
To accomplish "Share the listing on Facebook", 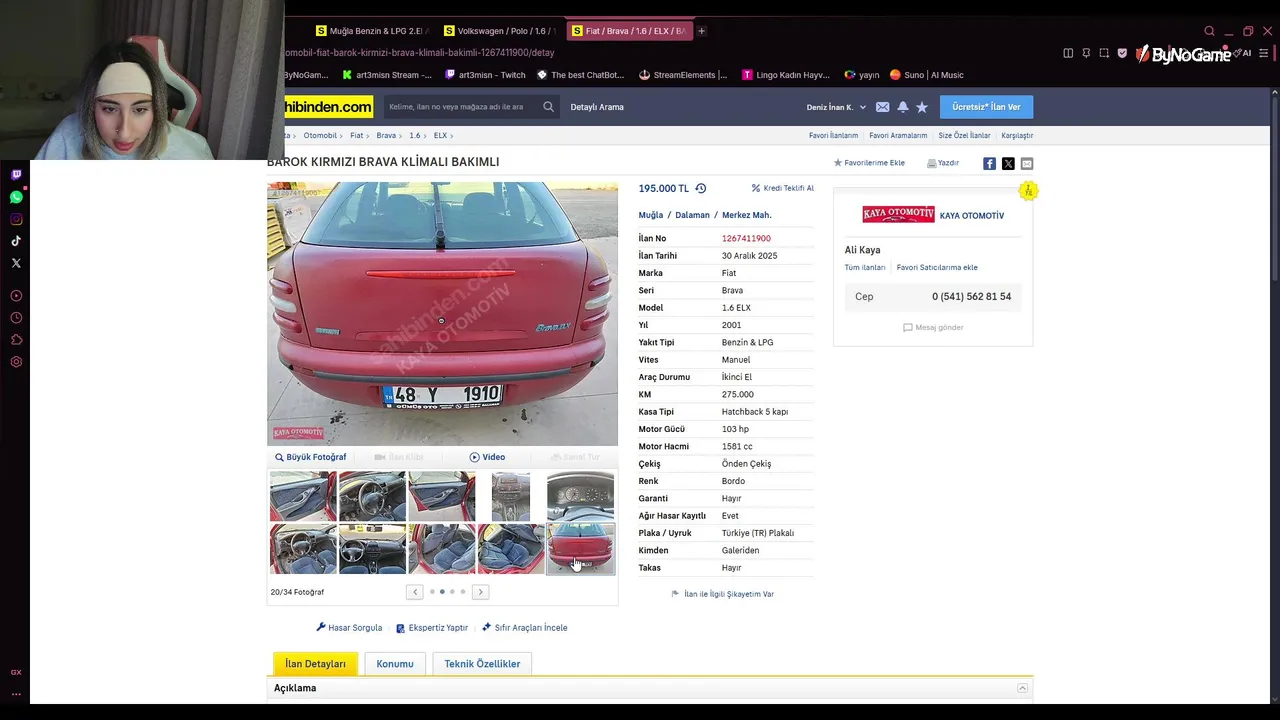I will tap(989, 163).
